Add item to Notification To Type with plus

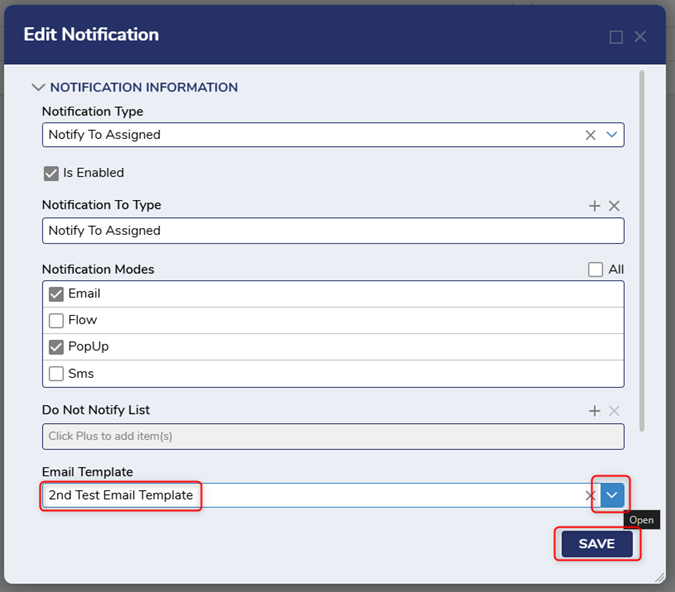pyautogui.click(x=594, y=206)
